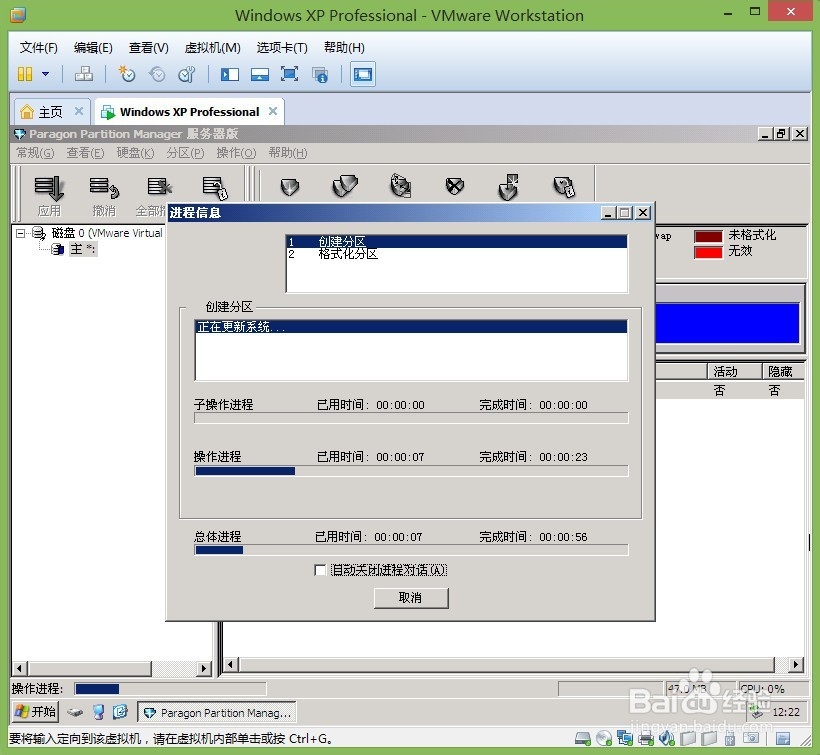Click the 撤消 undo icon in Paragon toolbar

coord(104,196)
